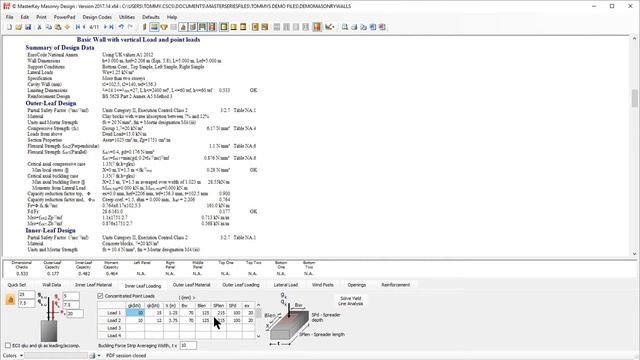Click the print preview magnifier icon in toolbar
Image resolution: width=640 pixels, height=360 pixels.
(345, 27)
